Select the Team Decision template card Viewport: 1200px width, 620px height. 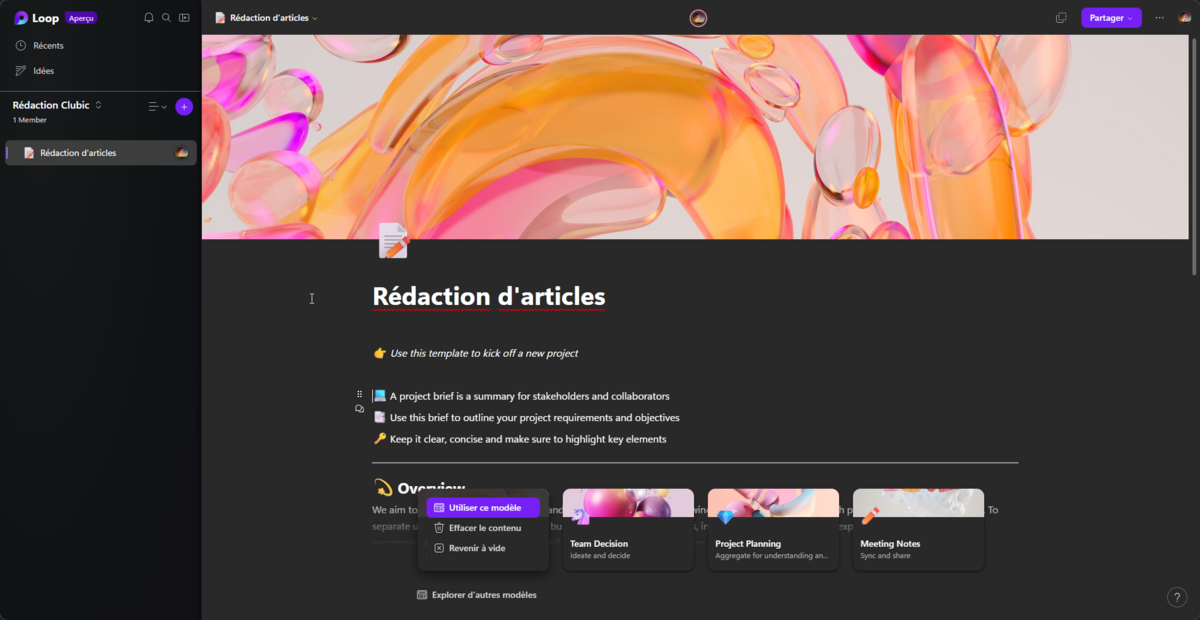point(628,529)
